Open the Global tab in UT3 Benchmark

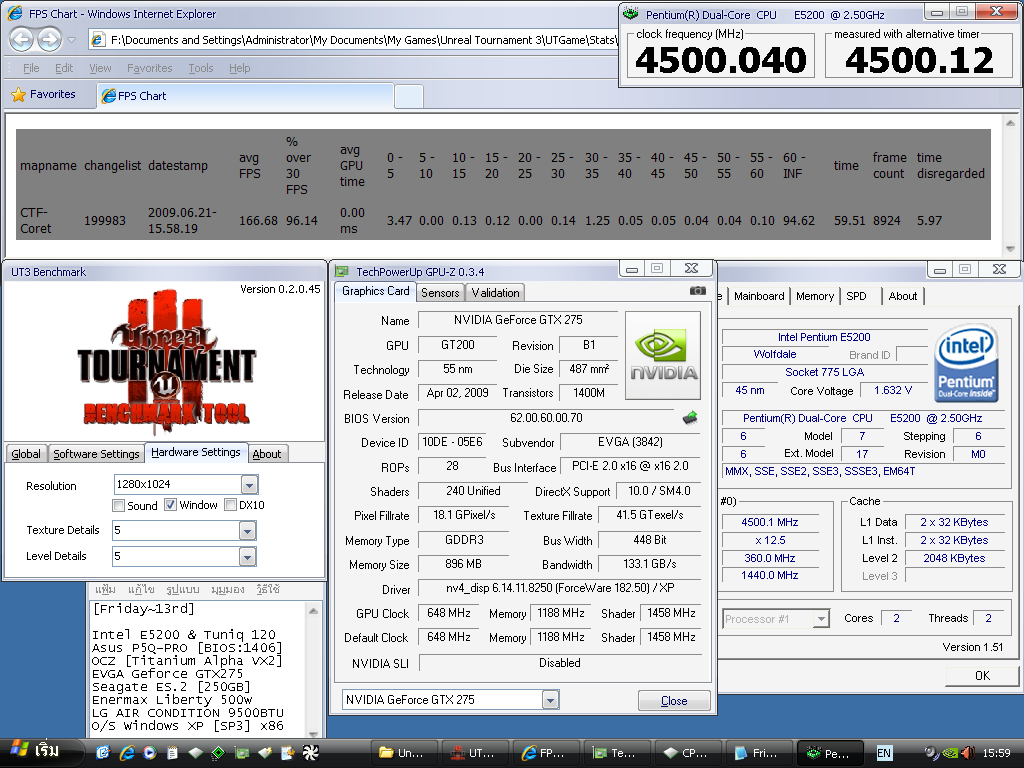pyautogui.click(x=25, y=454)
